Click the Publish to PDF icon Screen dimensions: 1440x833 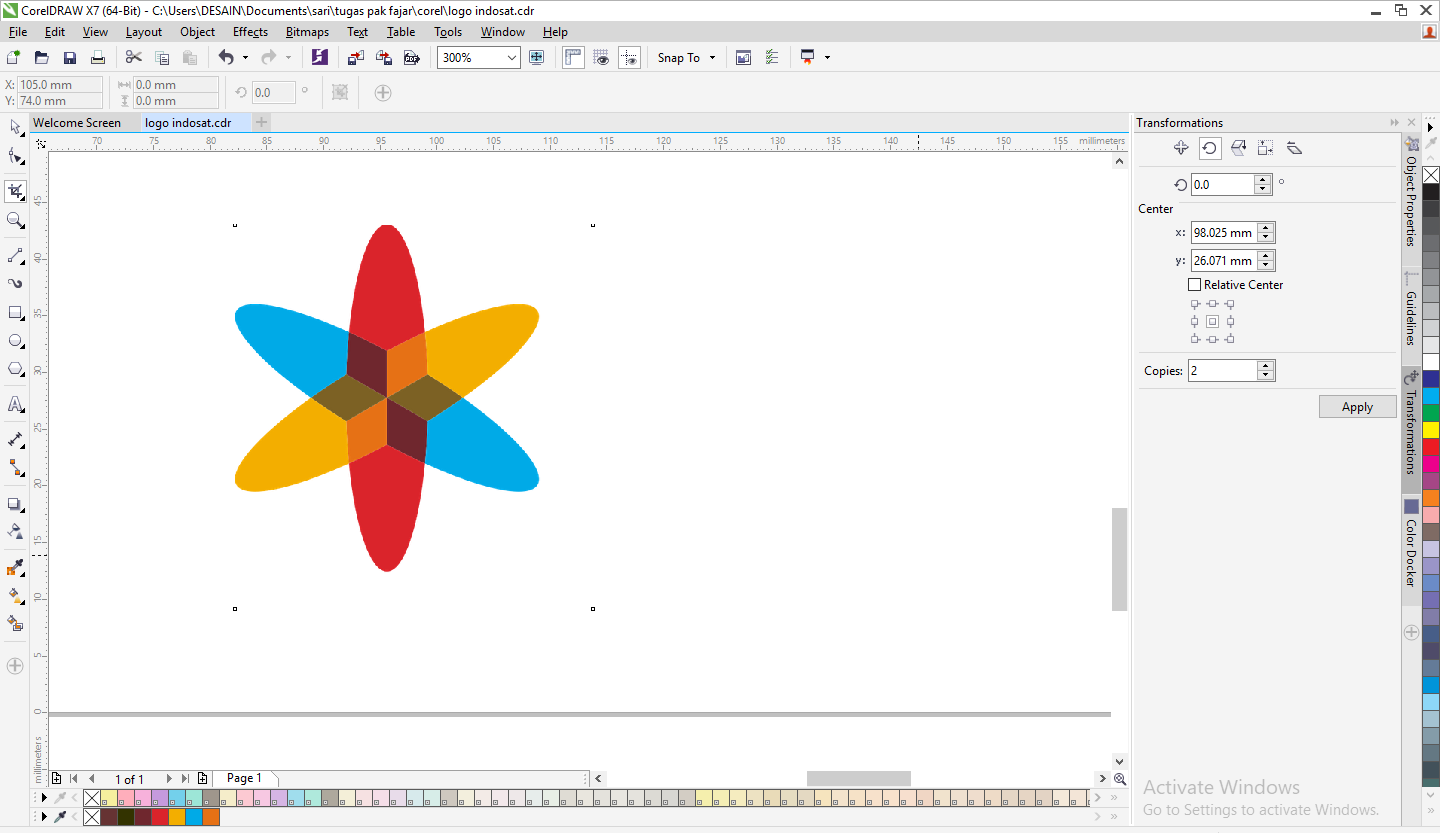(x=411, y=58)
